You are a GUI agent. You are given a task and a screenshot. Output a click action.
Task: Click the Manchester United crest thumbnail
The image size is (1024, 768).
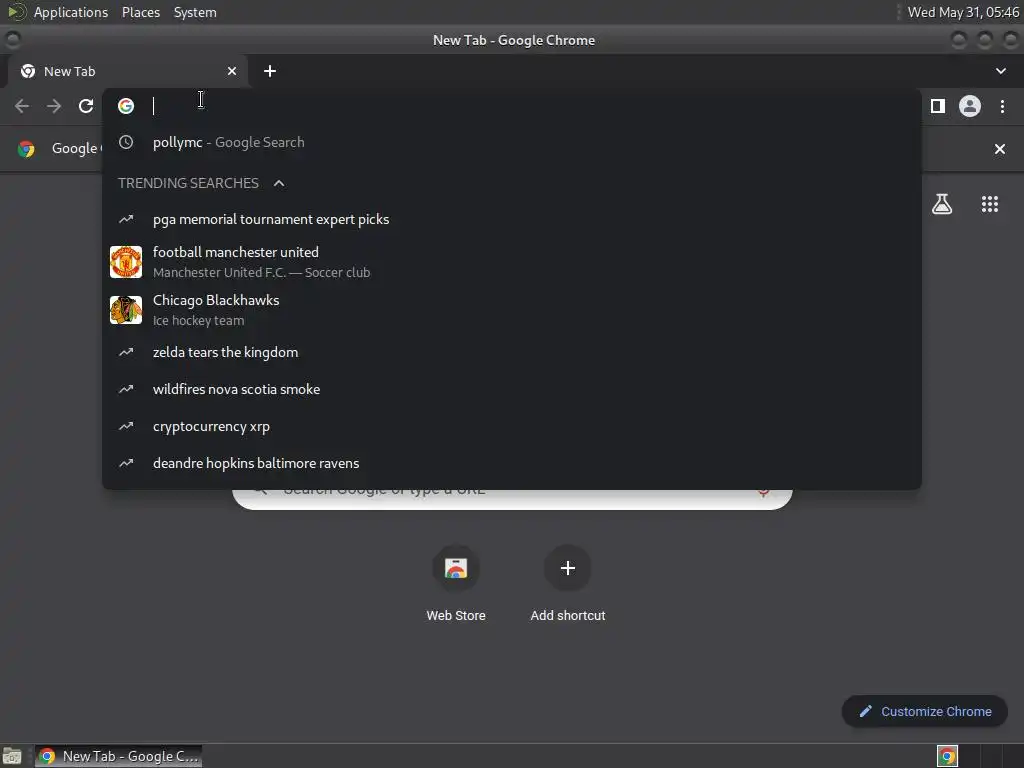(126, 262)
